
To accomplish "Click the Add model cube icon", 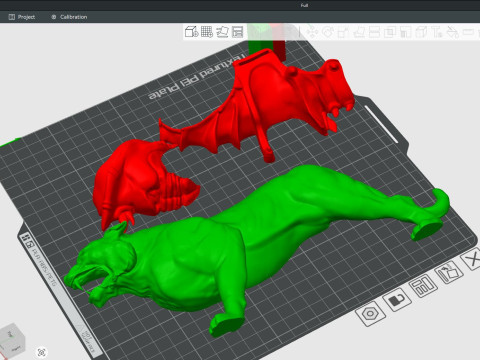I will (x=192, y=32).
